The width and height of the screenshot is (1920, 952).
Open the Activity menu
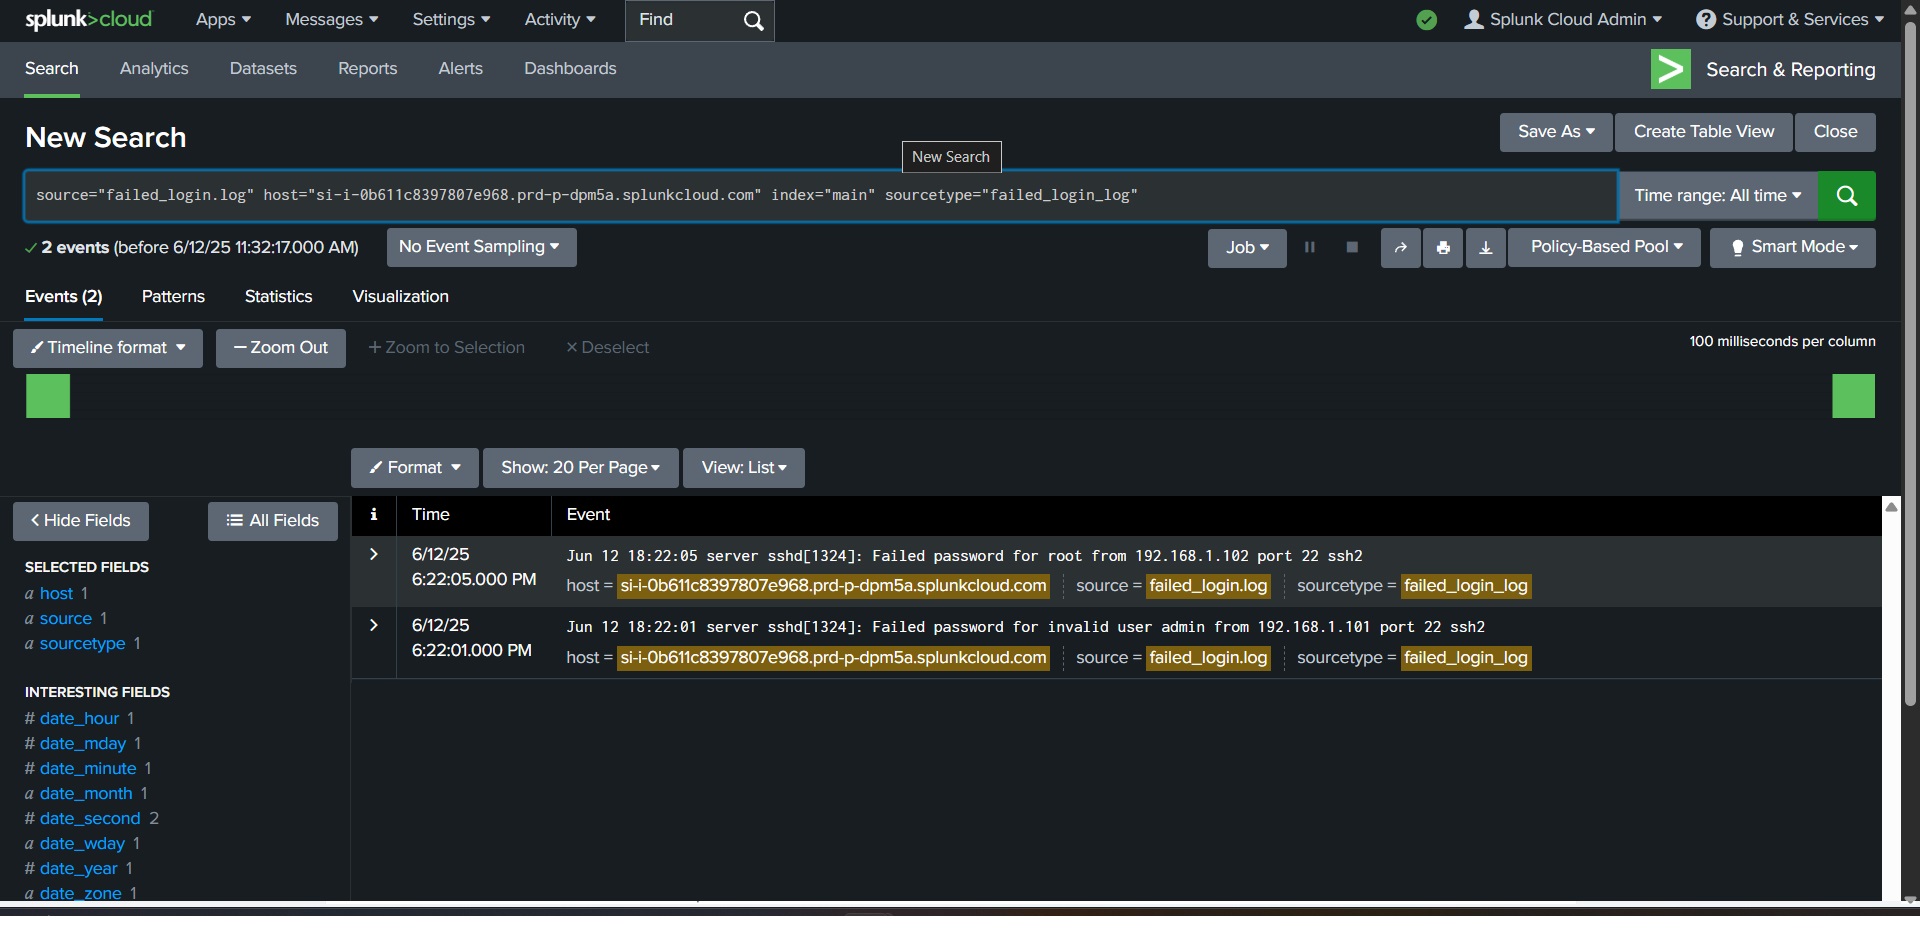(x=560, y=20)
